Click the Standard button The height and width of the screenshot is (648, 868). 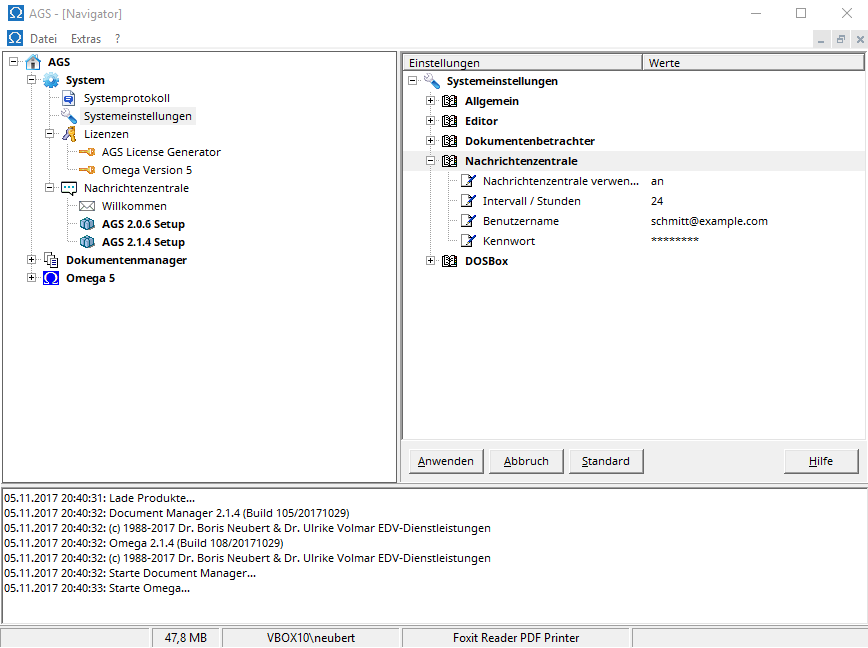click(606, 462)
